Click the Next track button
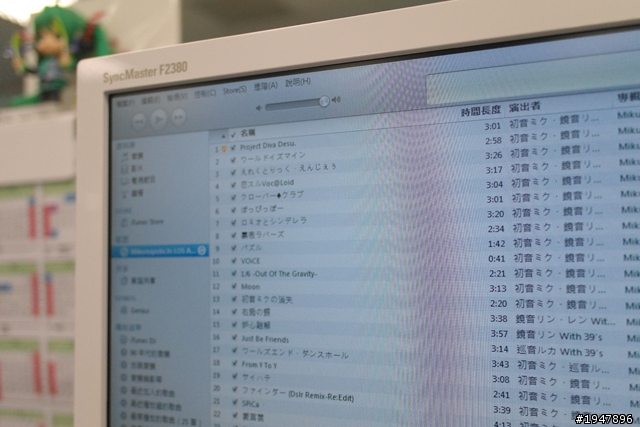 [179, 117]
